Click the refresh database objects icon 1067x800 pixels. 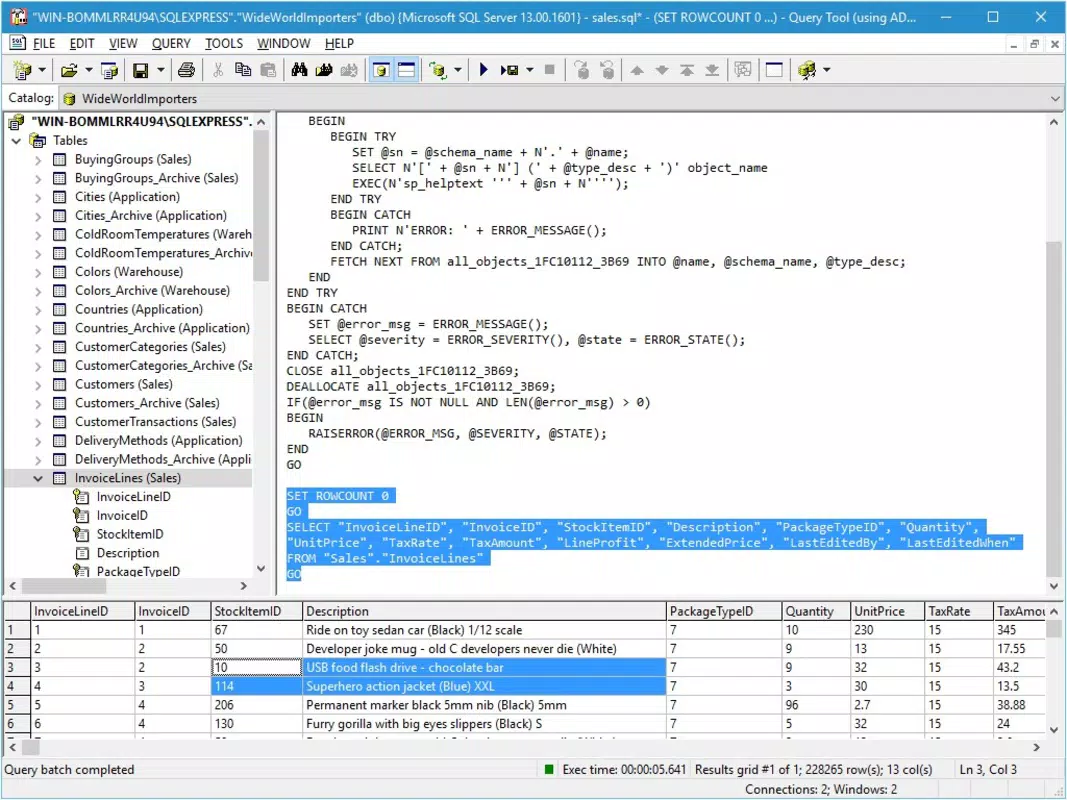438,70
